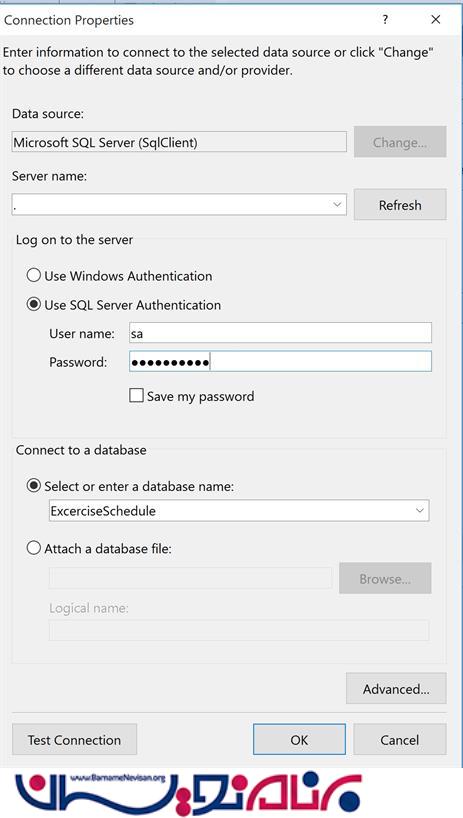The width and height of the screenshot is (463, 818).
Task: Select Use SQL Server Authentication
Action: tap(34, 305)
